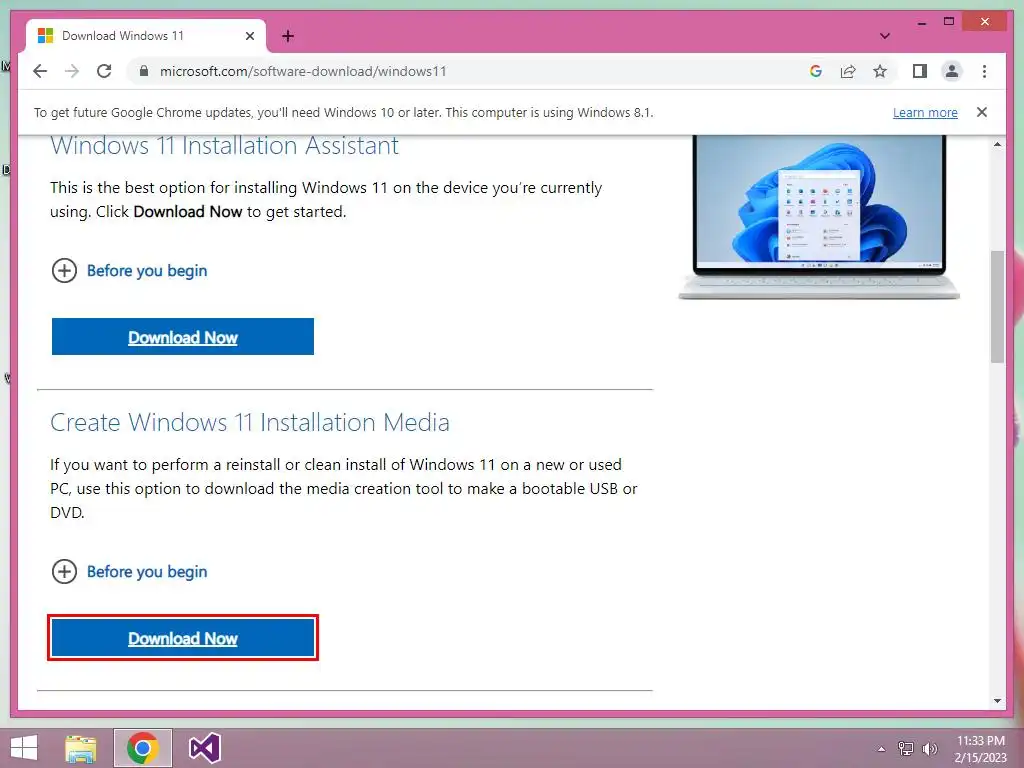Image resolution: width=1024 pixels, height=768 pixels.
Task: Dismiss the Chrome update notification bar
Action: [x=982, y=112]
